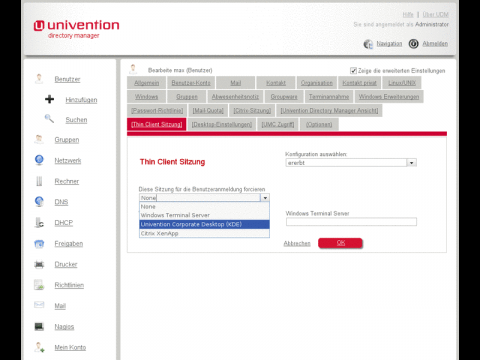
Task: Switch to the Linux/UNIX tab
Action: [402, 83]
